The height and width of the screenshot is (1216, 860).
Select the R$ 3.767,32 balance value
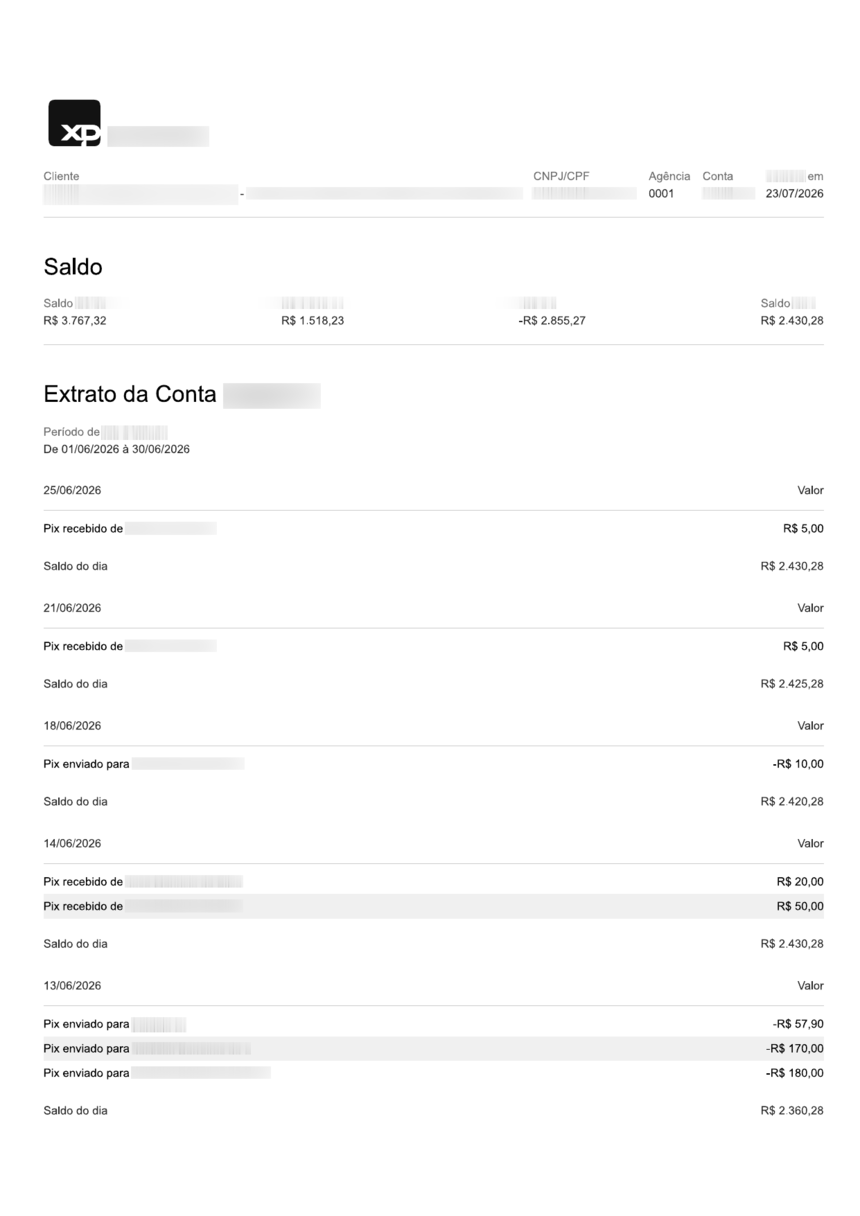pos(75,321)
